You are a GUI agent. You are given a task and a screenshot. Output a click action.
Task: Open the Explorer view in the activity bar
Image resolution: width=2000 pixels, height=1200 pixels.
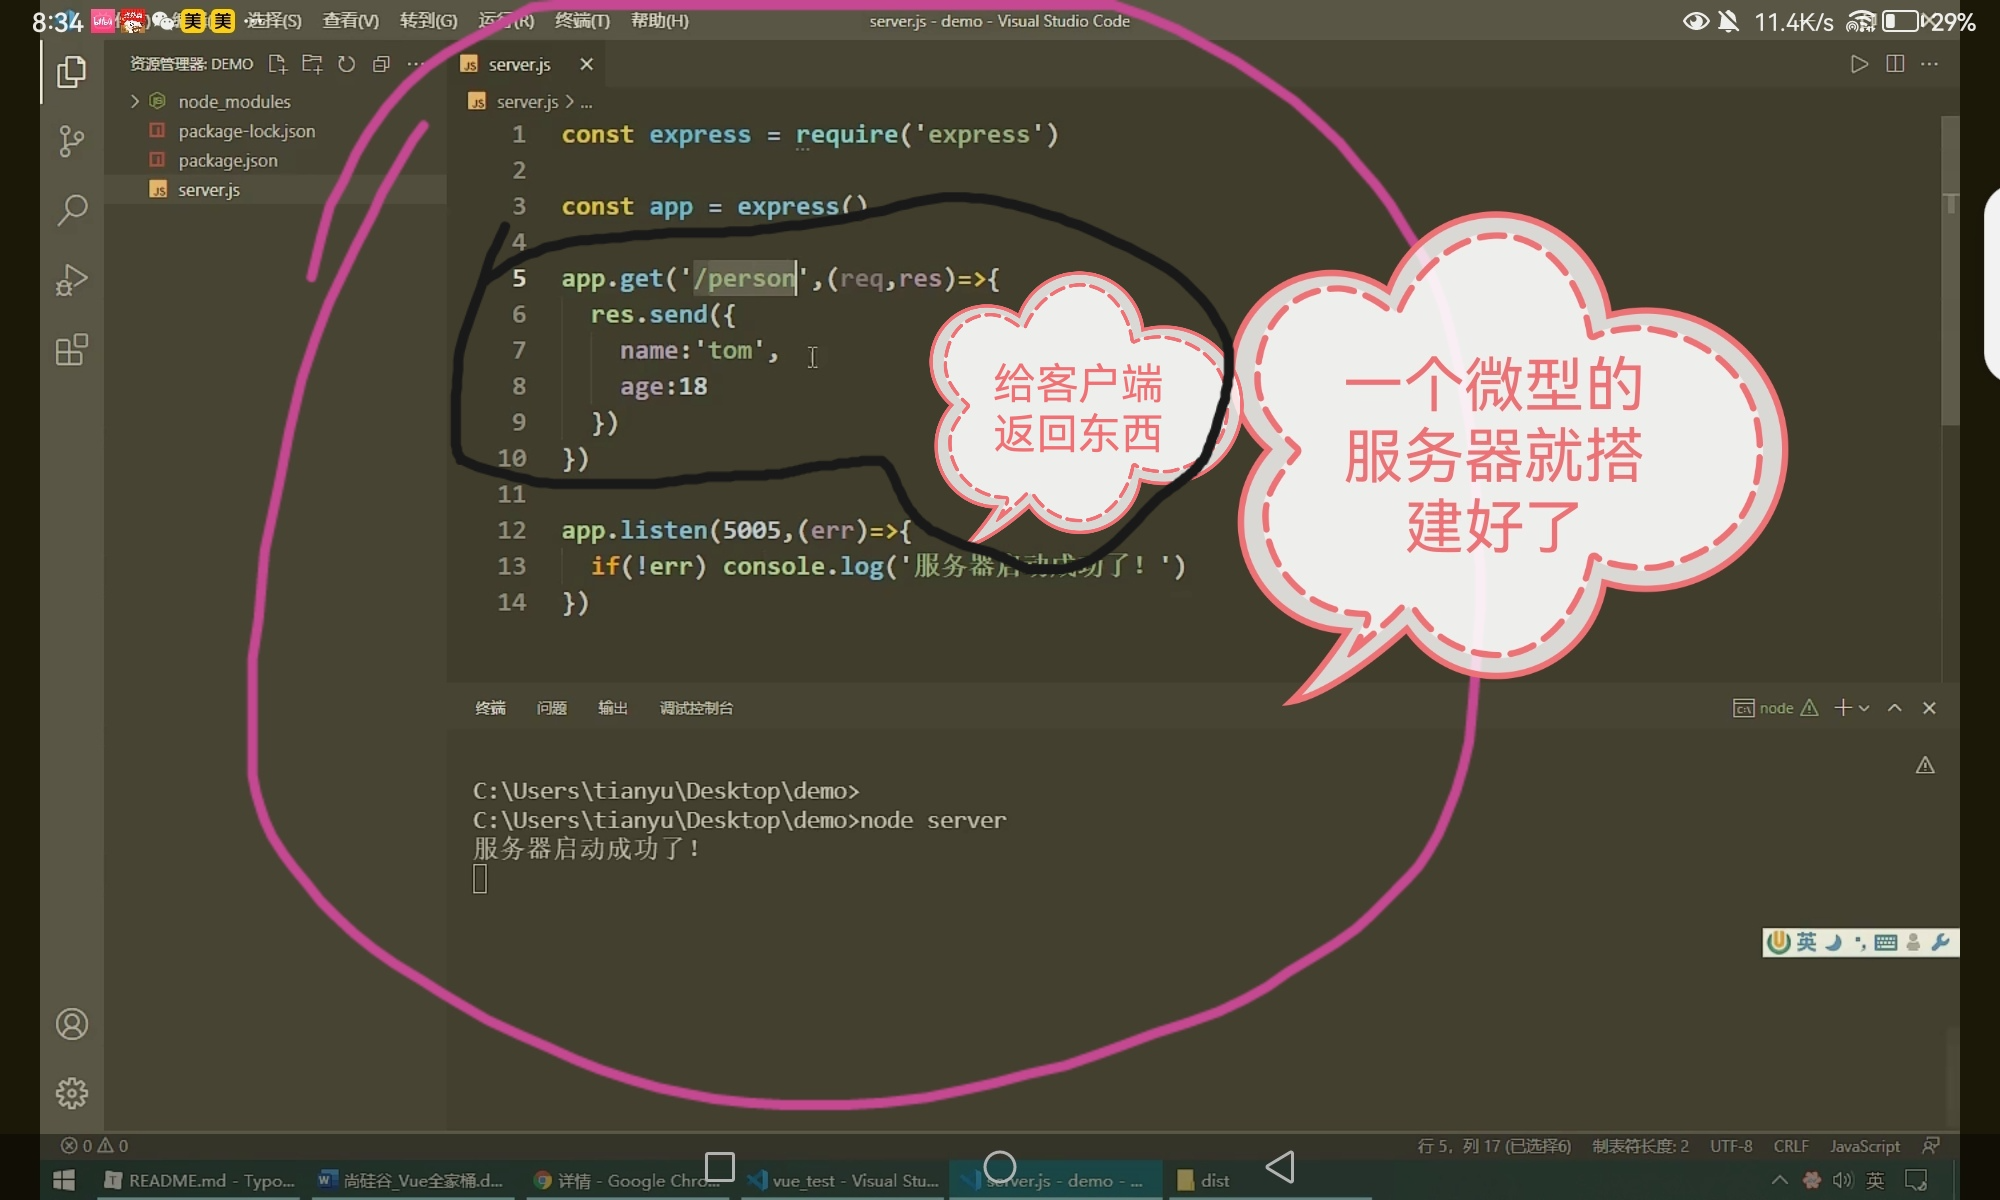click(71, 72)
